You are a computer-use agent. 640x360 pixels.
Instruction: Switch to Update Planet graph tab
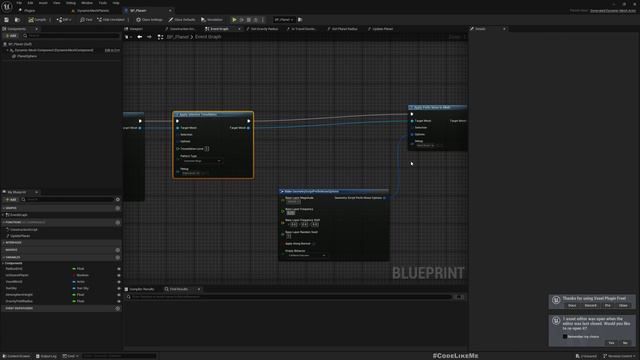pyautogui.click(x=380, y=29)
